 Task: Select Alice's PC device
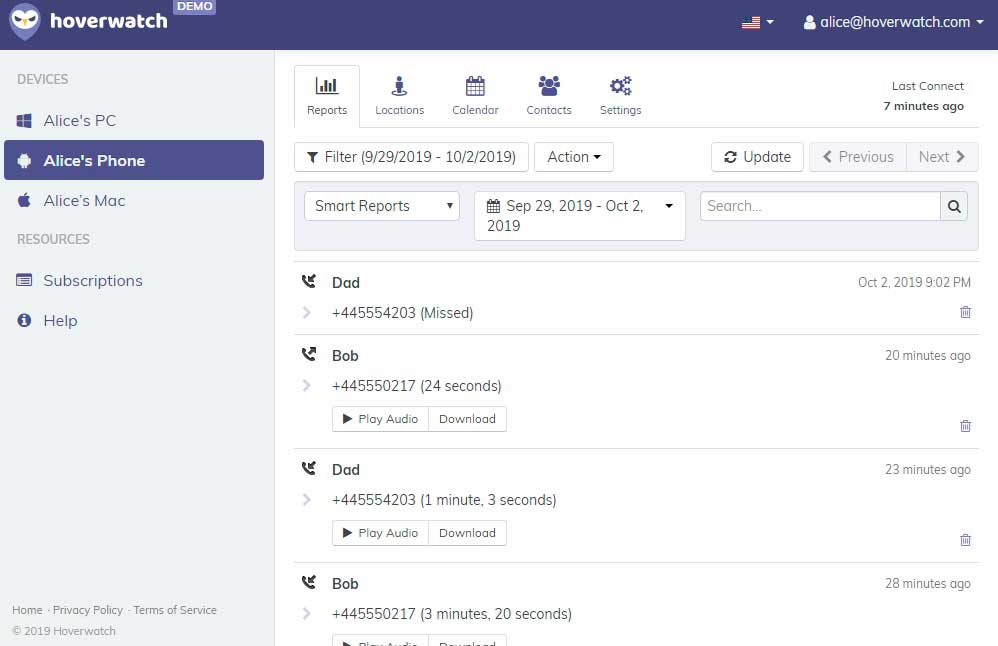pyautogui.click(x=134, y=120)
